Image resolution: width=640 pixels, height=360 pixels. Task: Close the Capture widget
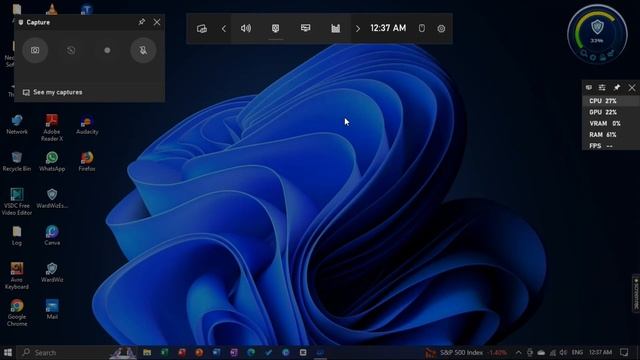coord(157,22)
